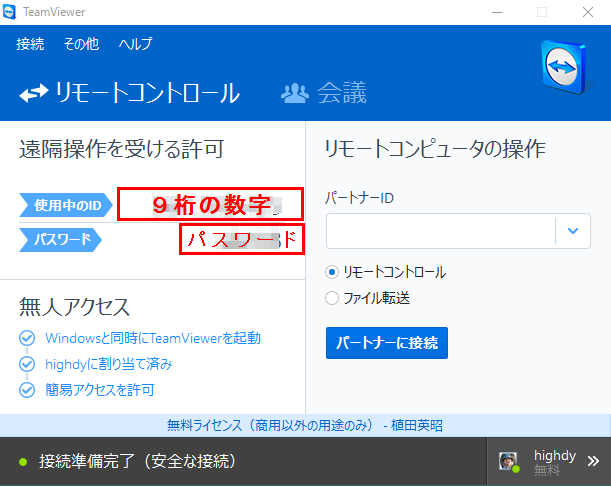Click the パートナーID field label

pos(359,198)
